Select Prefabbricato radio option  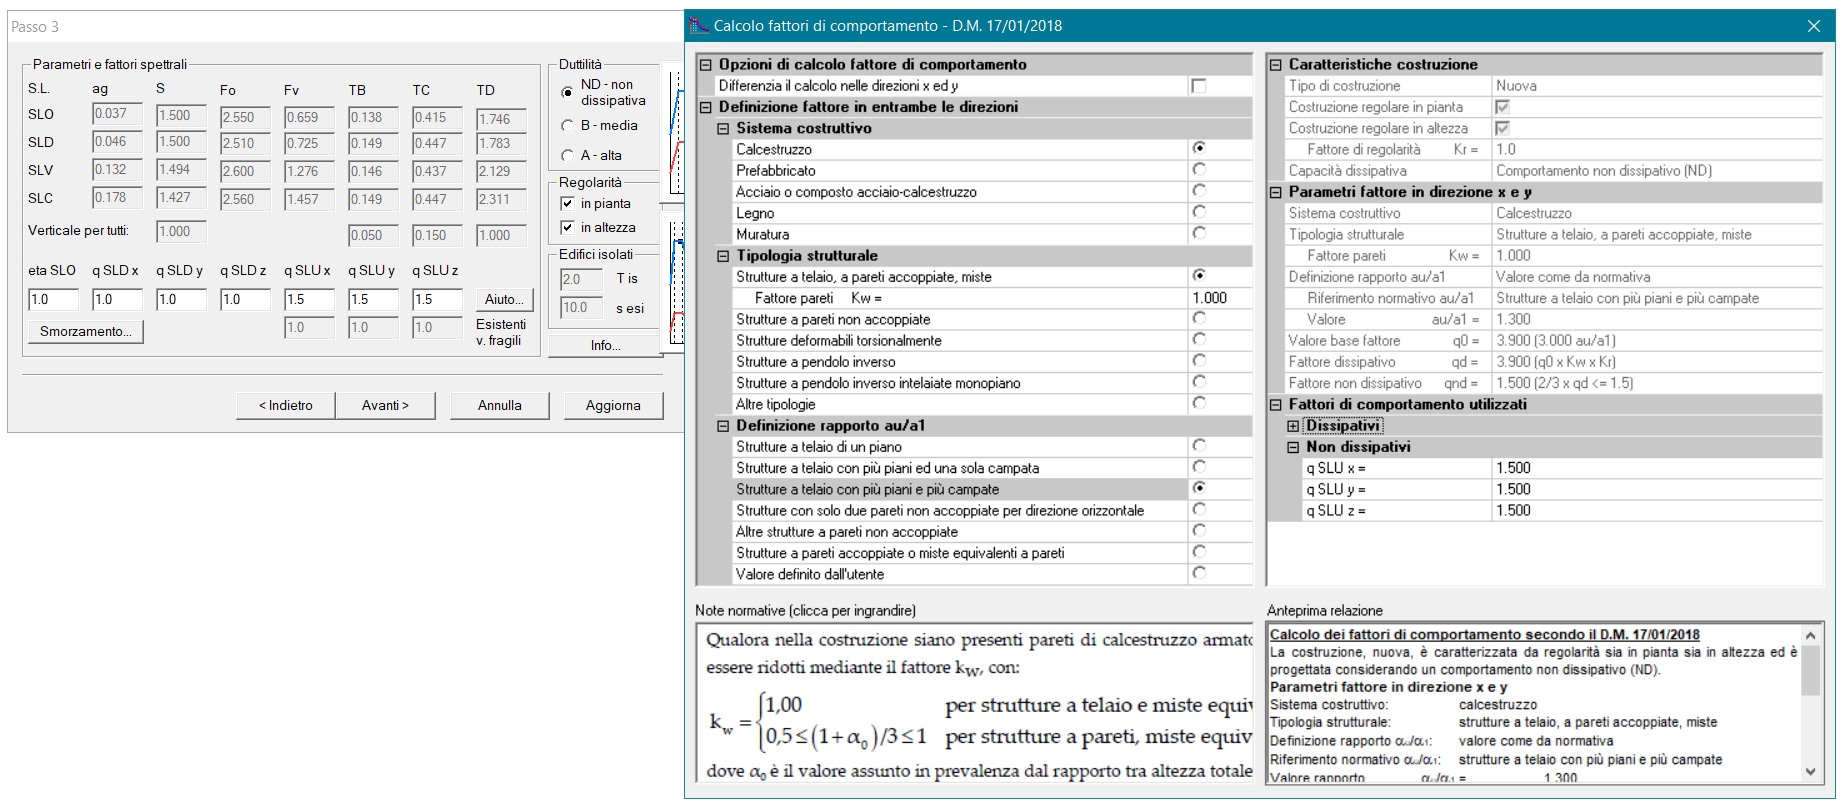(1199, 169)
